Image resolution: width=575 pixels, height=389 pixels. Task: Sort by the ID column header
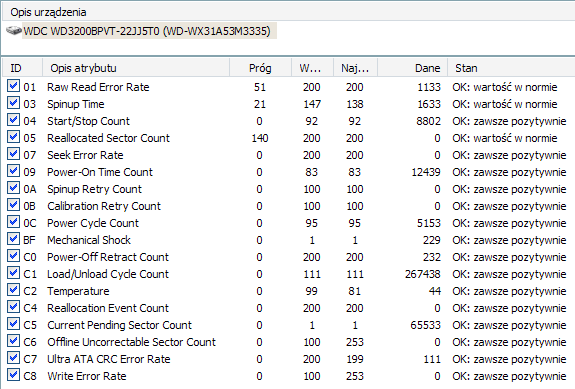[x=22, y=68]
